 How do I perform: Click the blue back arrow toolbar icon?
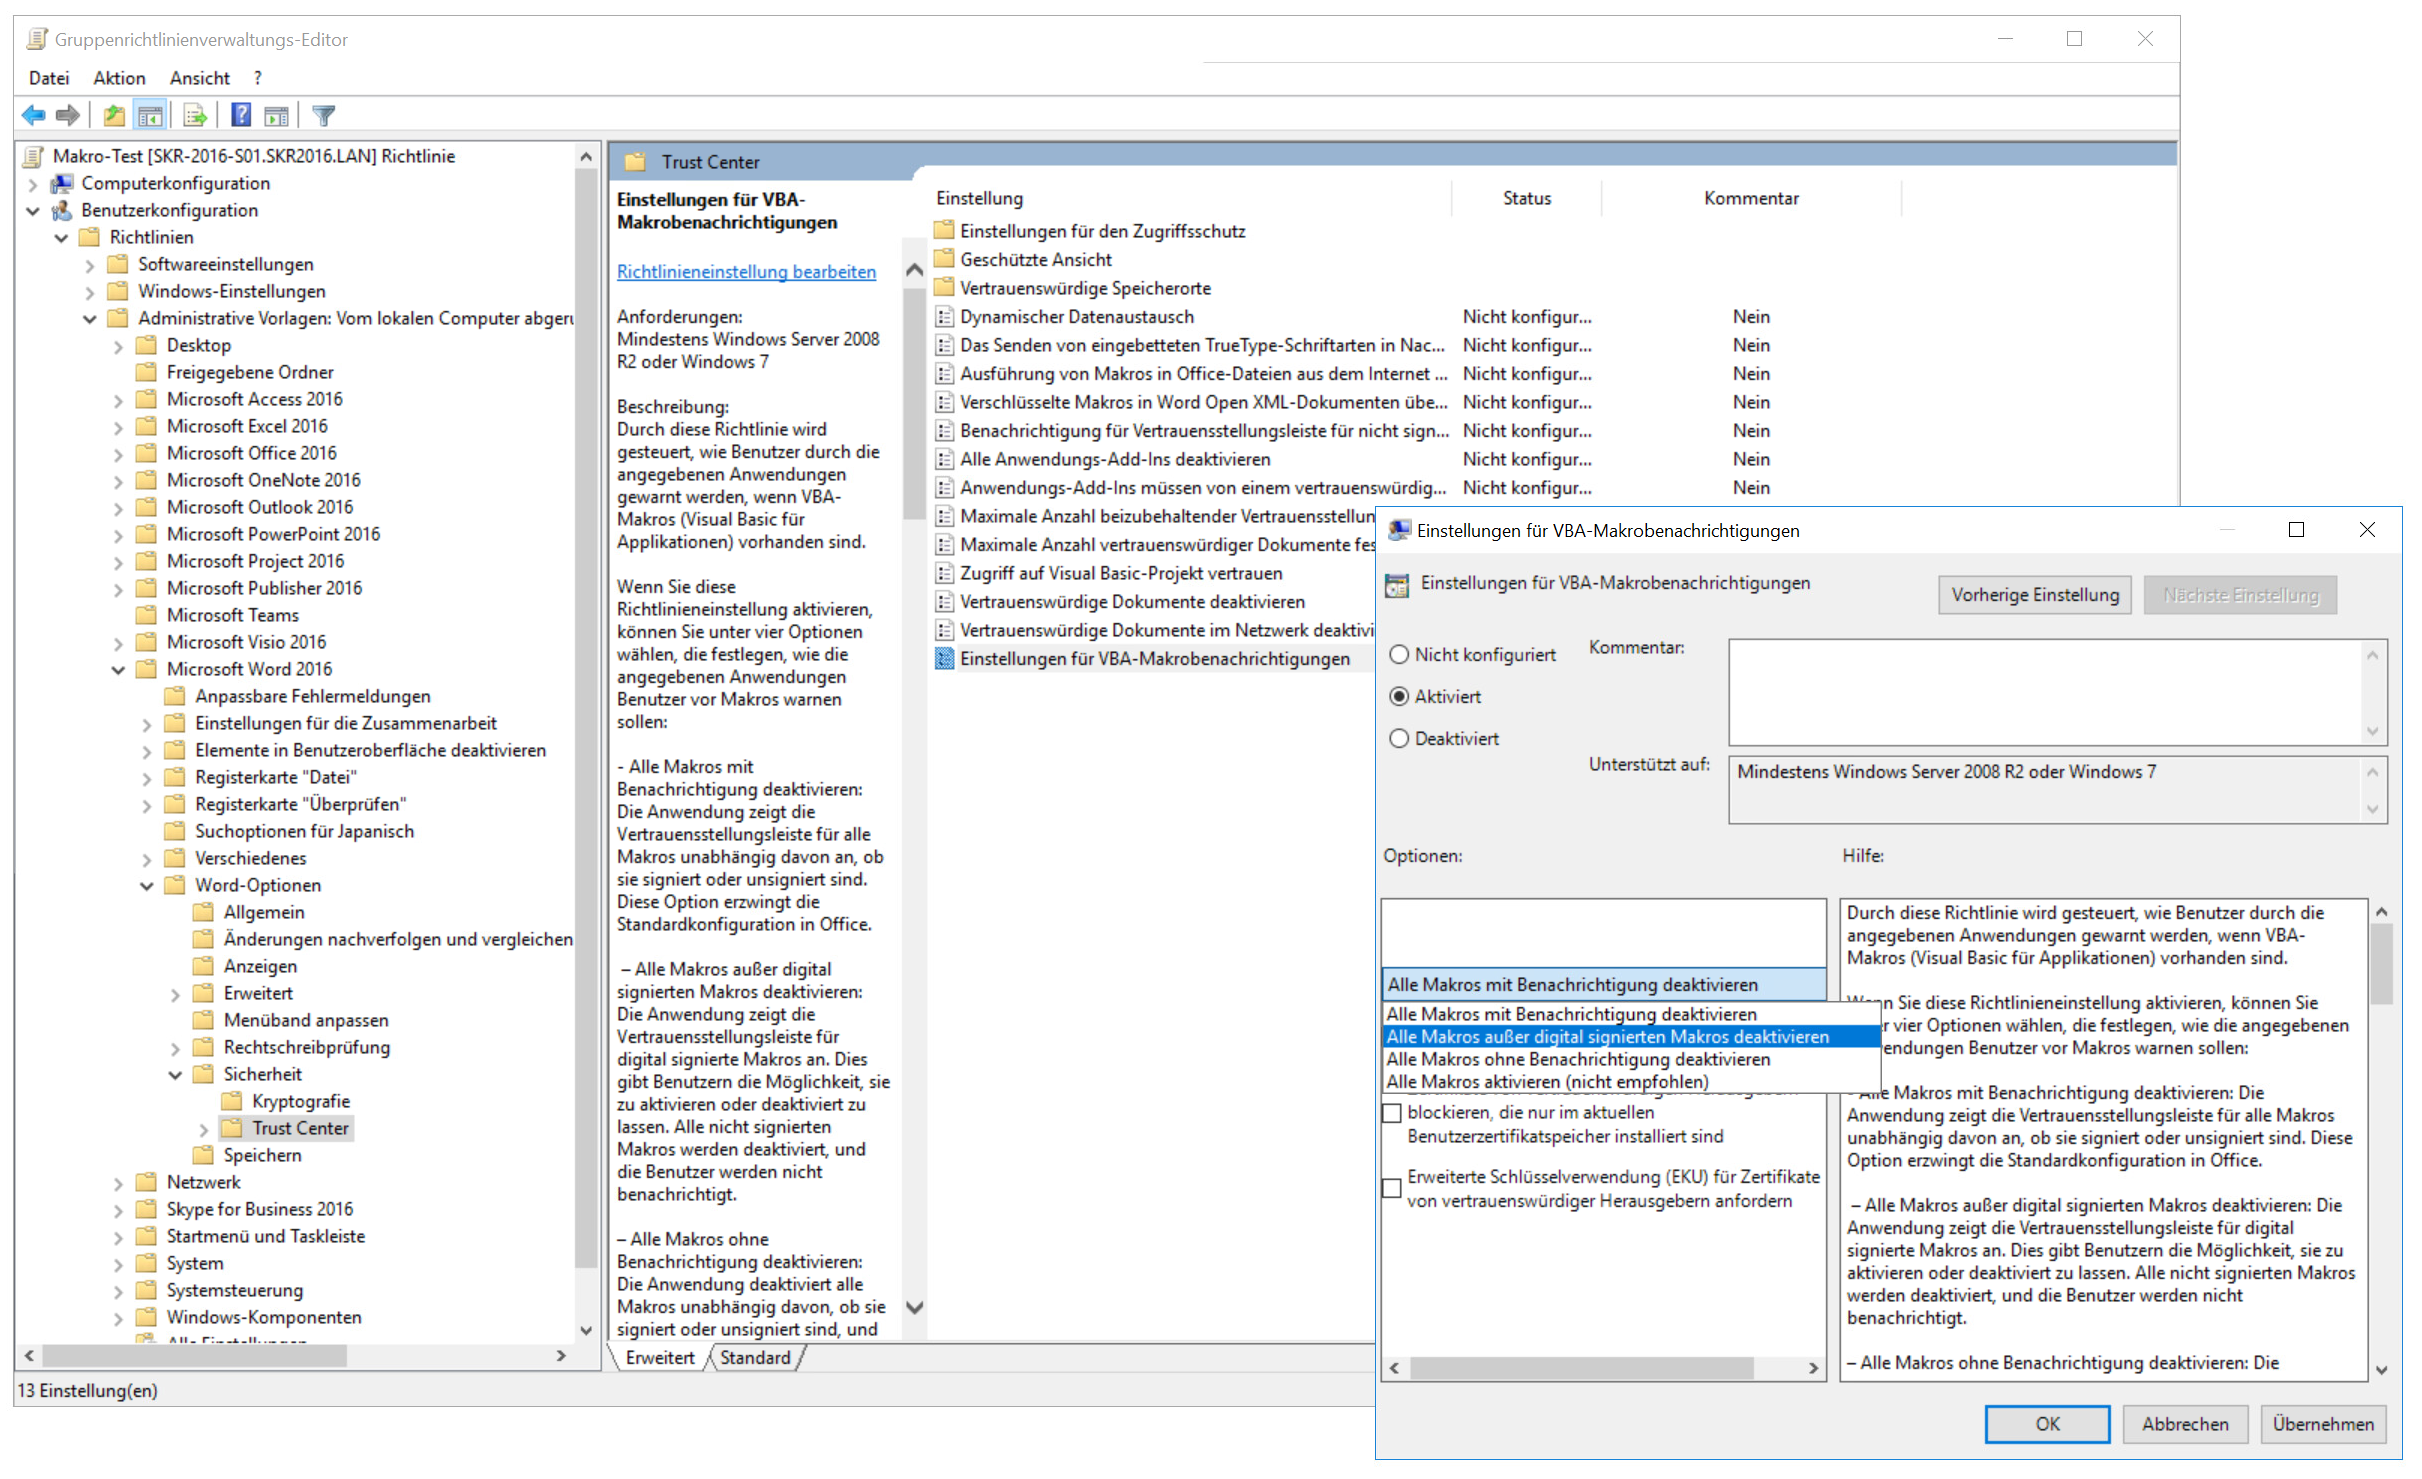[33, 115]
